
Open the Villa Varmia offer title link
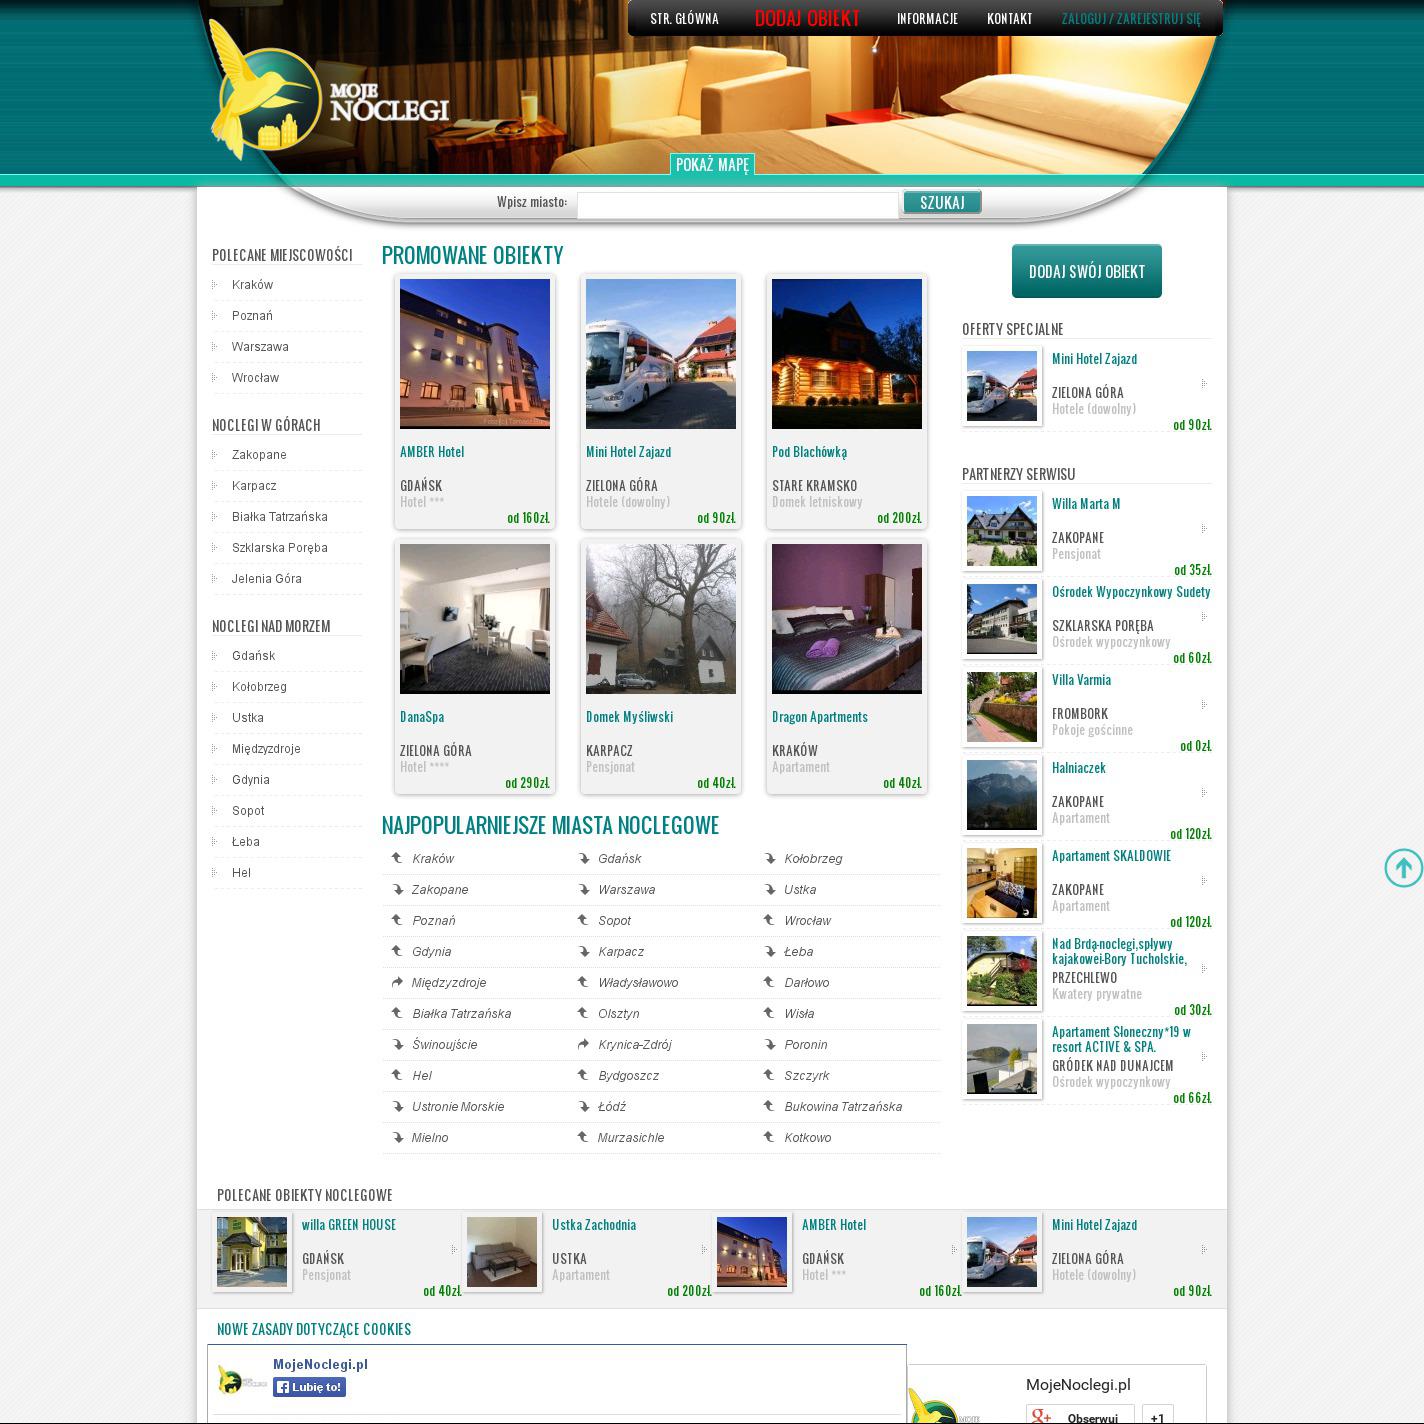point(1081,680)
